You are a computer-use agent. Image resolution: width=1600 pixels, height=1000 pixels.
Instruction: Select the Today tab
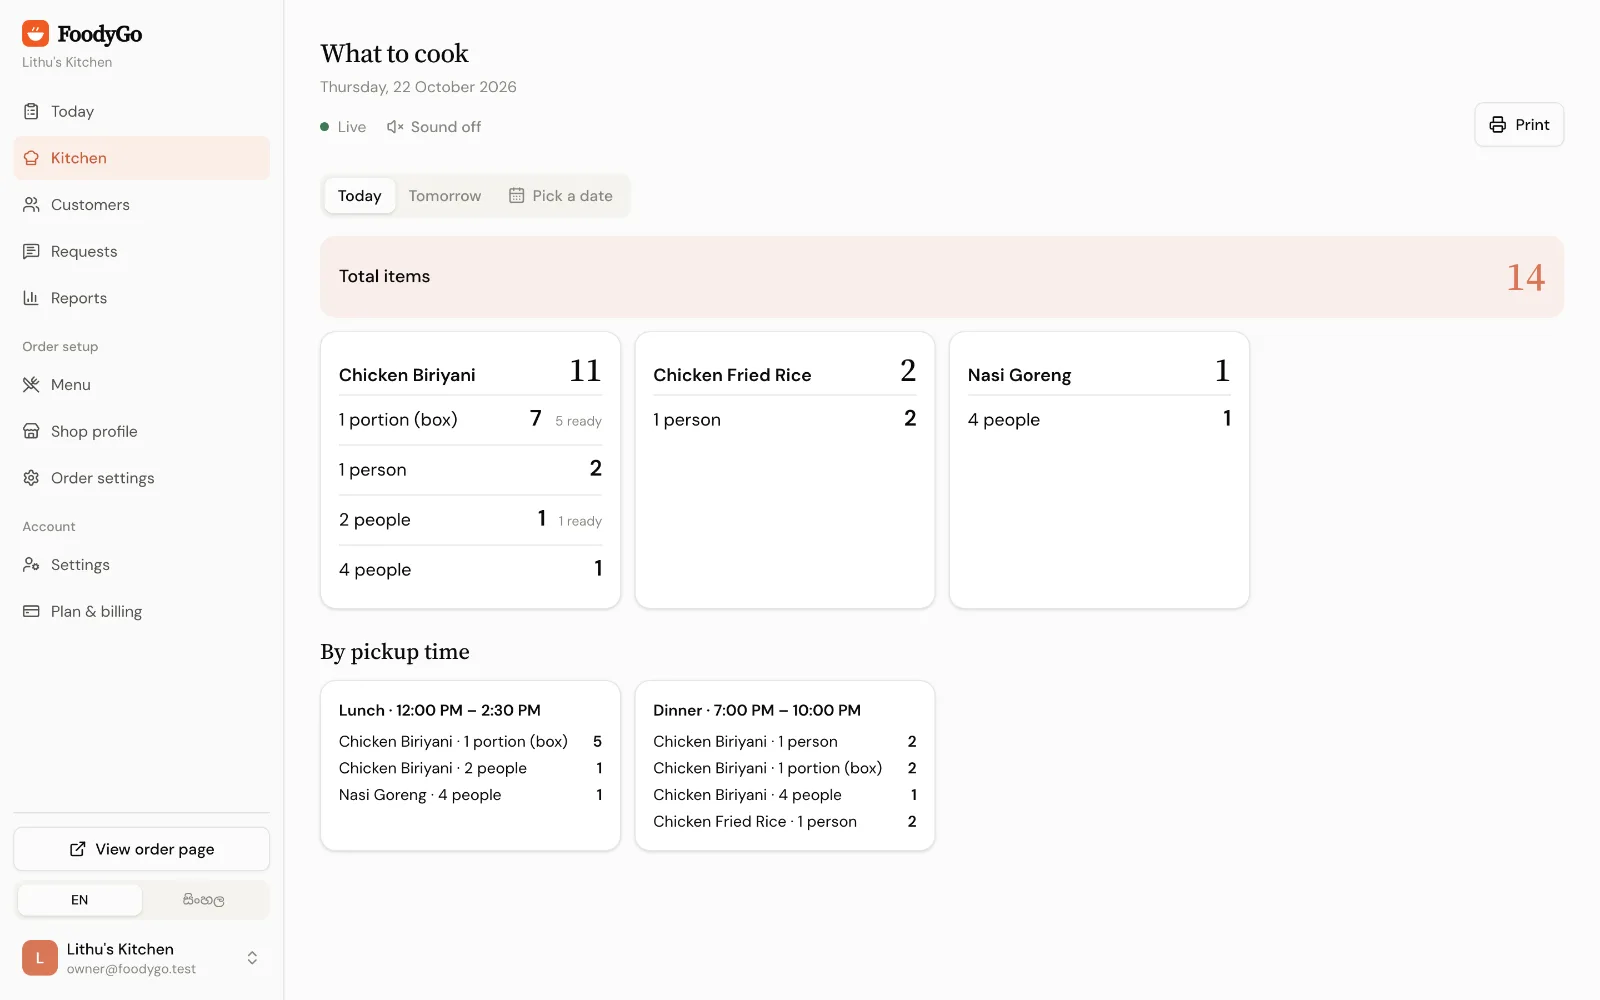(360, 196)
